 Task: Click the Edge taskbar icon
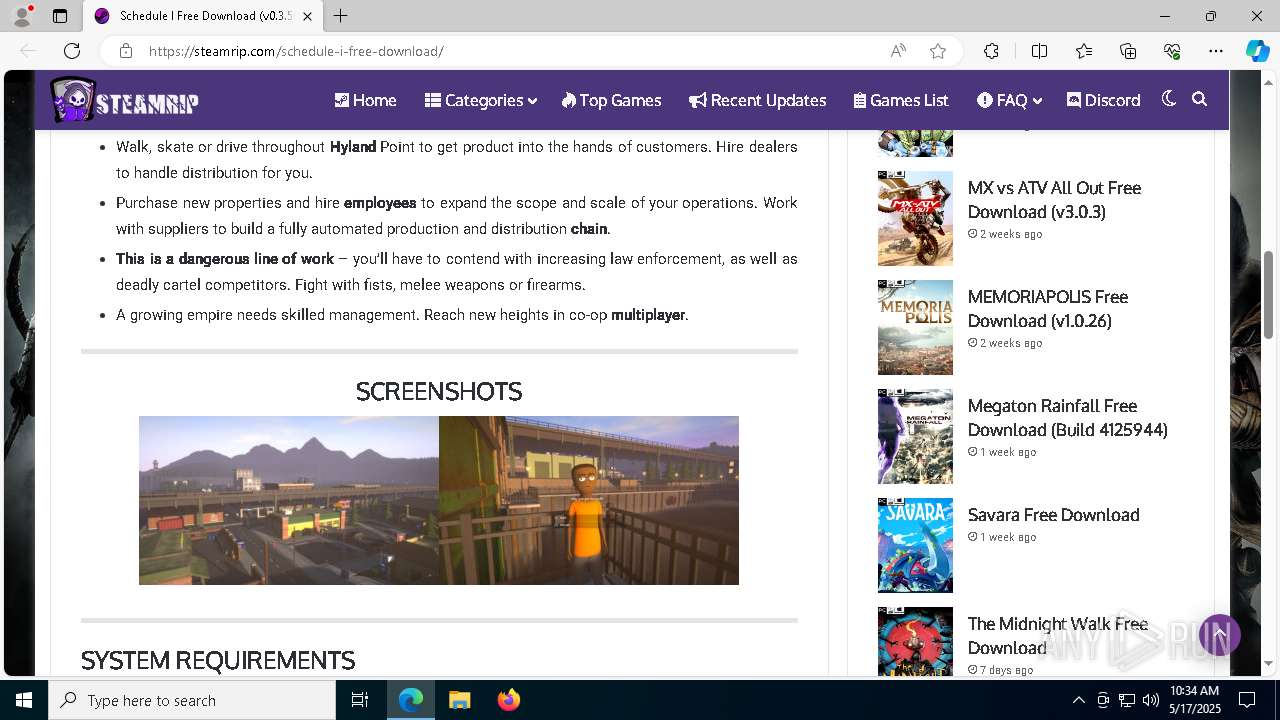coord(411,700)
